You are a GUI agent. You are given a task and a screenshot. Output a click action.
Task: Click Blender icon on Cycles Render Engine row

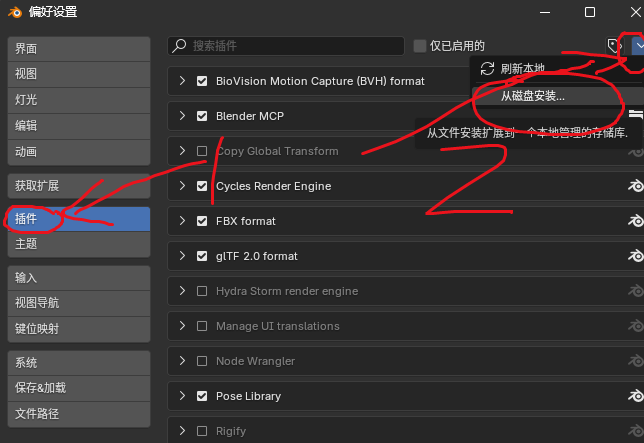point(635,186)
